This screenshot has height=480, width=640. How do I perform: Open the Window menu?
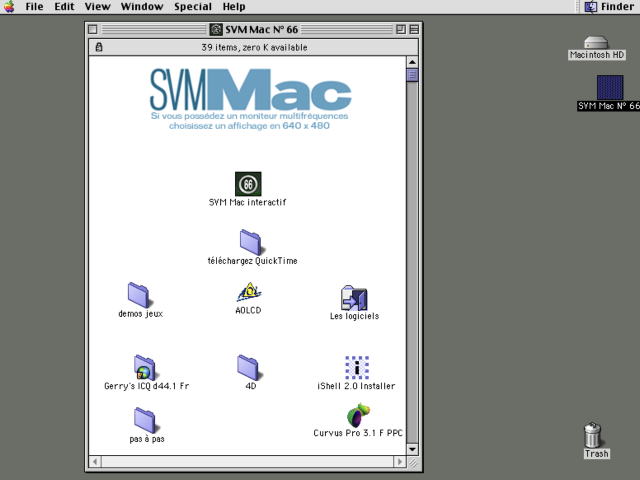[142, 7]
